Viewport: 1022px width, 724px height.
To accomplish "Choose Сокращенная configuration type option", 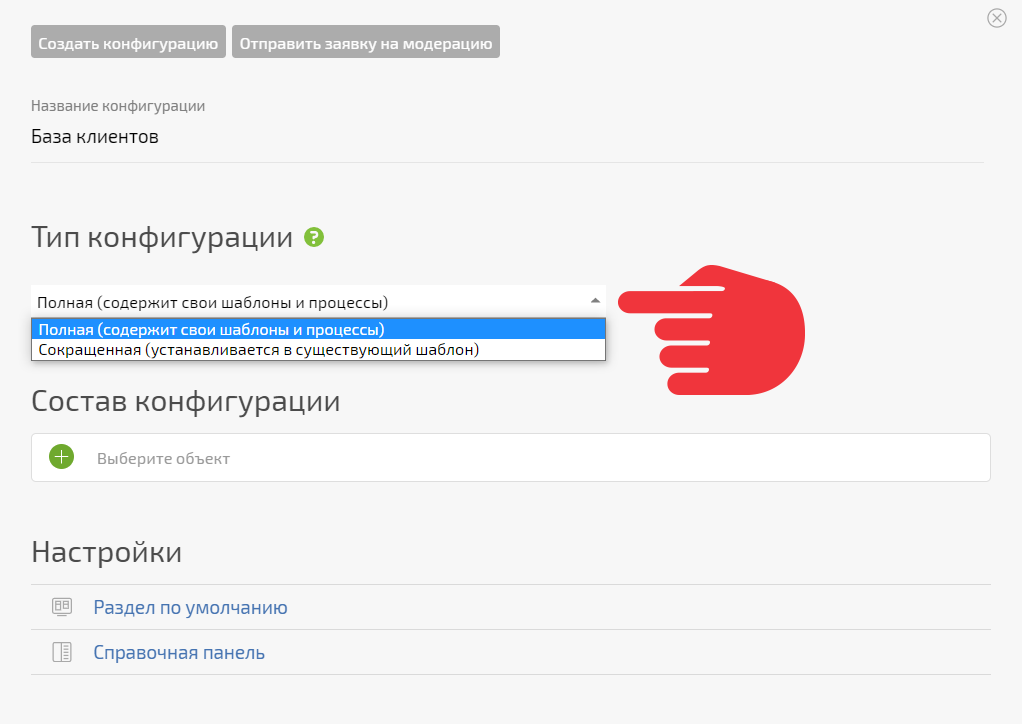I will (x=318, y=350).
